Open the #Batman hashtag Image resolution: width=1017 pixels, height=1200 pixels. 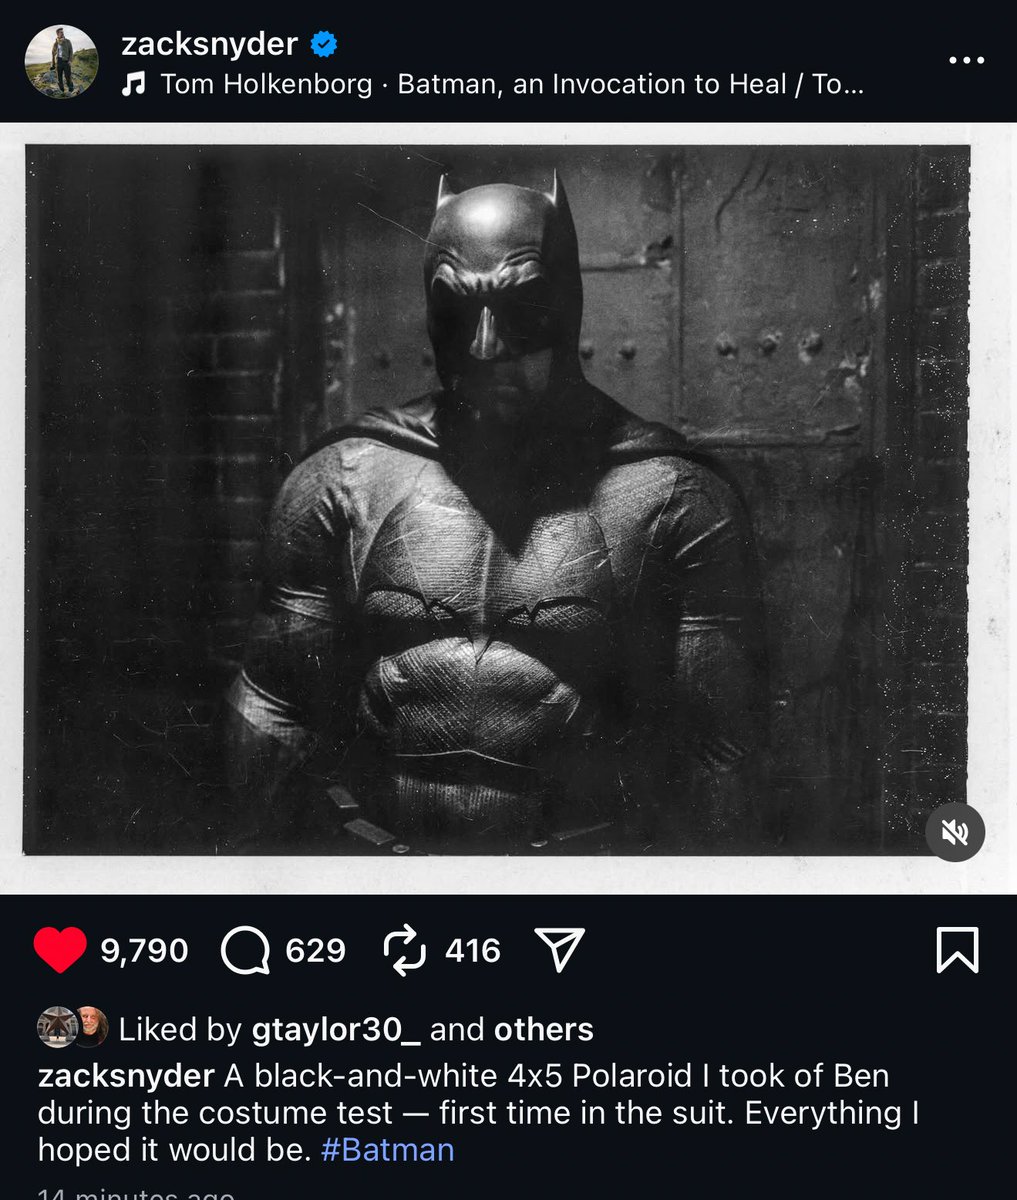click(388, 1149)
